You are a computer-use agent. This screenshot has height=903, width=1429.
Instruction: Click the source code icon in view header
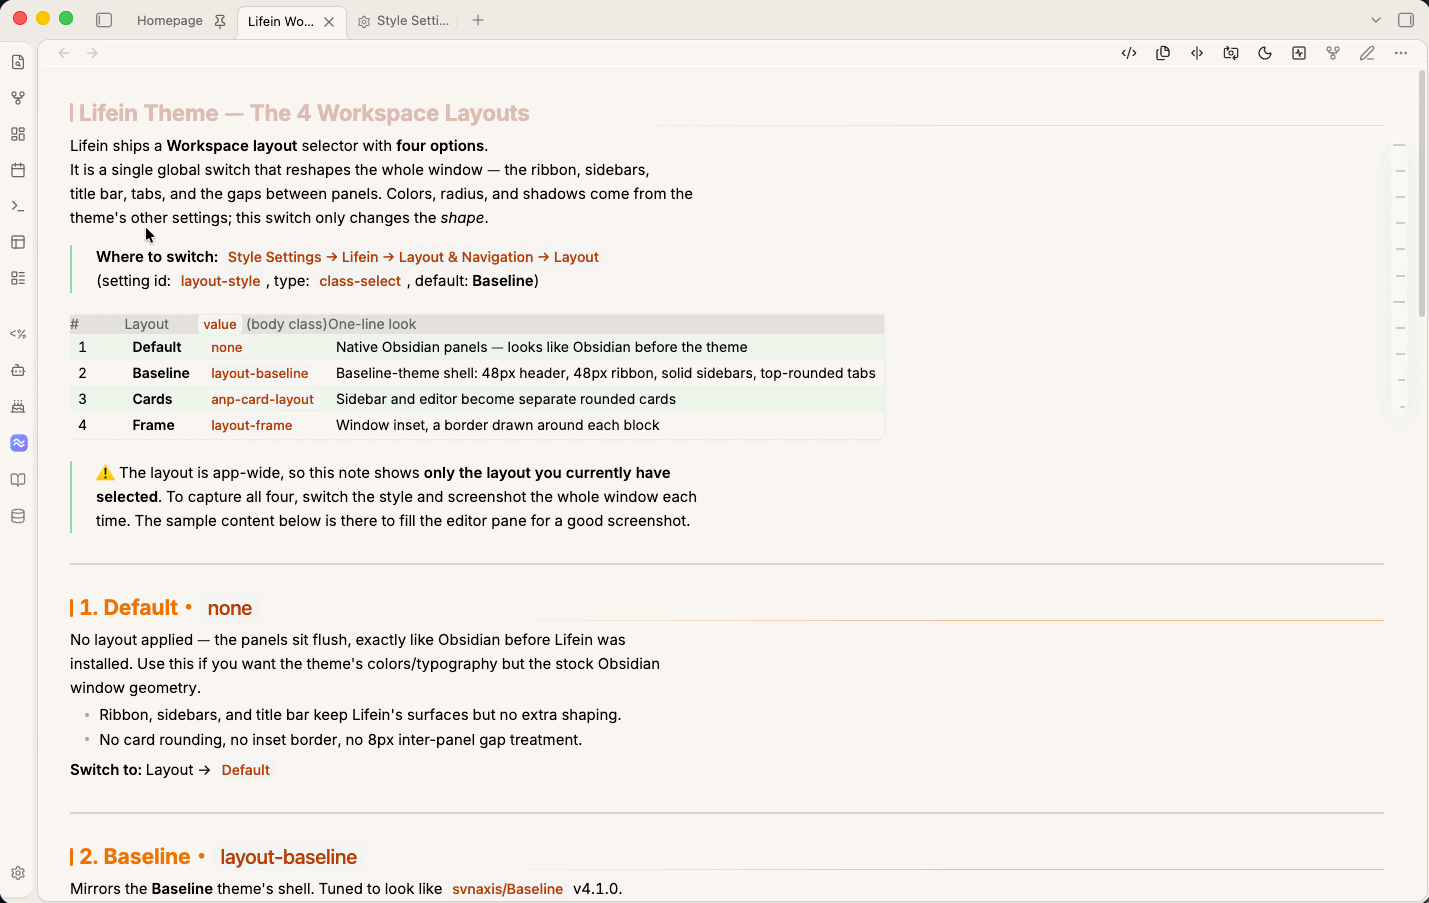[x=1129, y=53]
